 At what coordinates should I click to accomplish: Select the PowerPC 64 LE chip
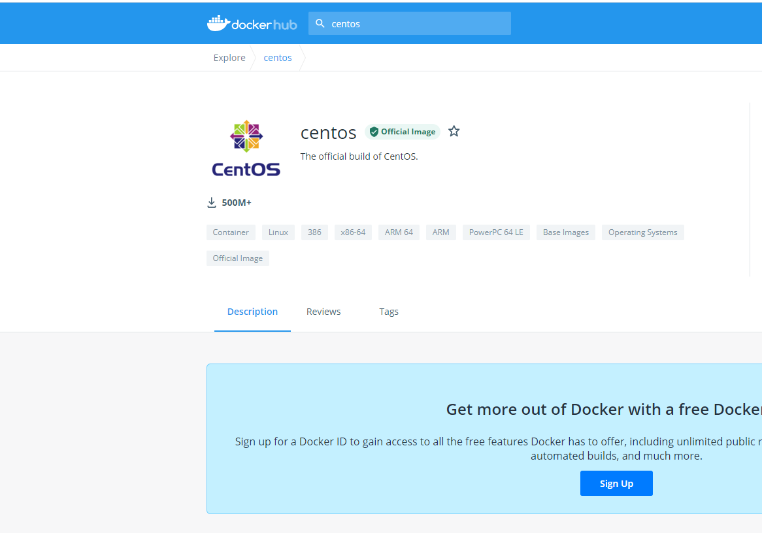click(496, 232)
